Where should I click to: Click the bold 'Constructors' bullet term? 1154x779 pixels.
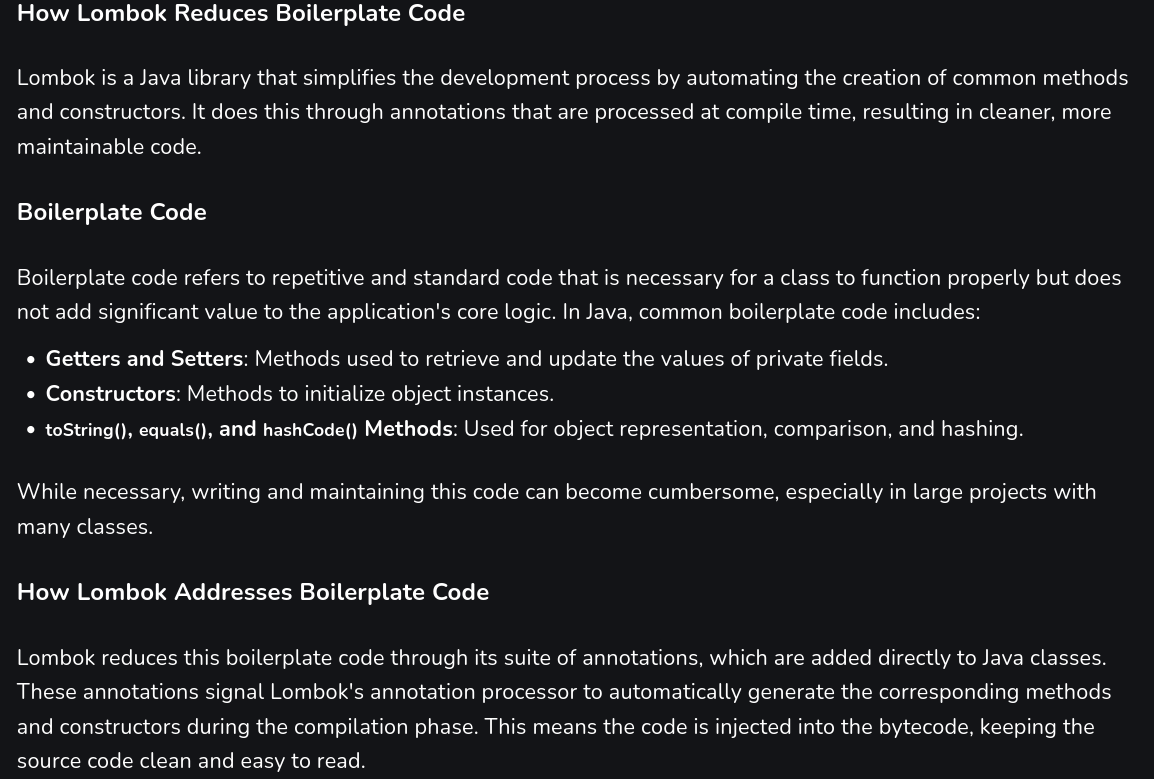110,394
